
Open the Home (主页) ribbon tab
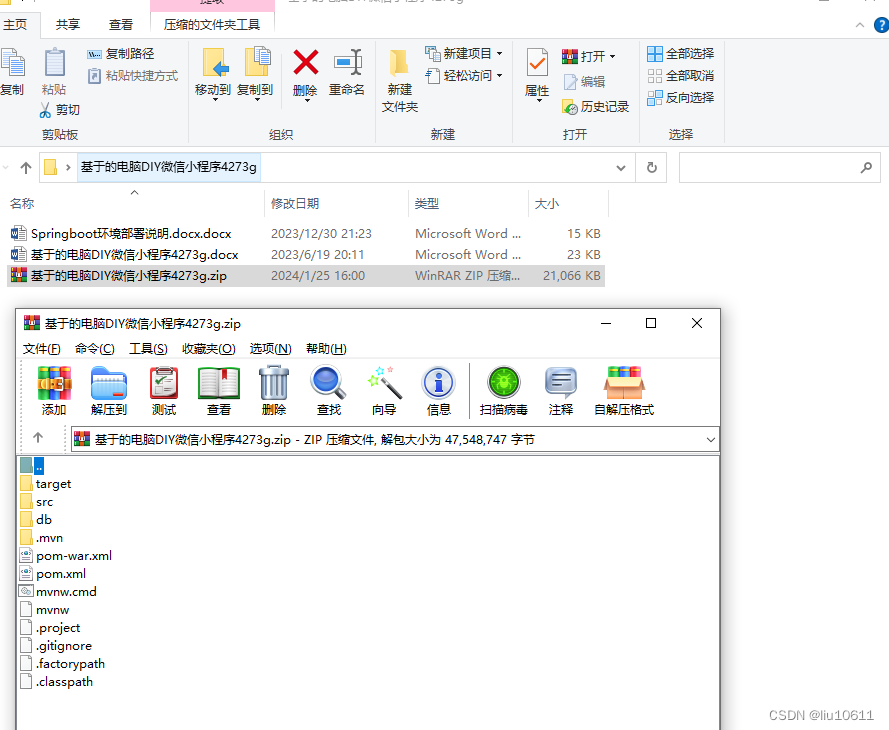[x=15, y=25]
